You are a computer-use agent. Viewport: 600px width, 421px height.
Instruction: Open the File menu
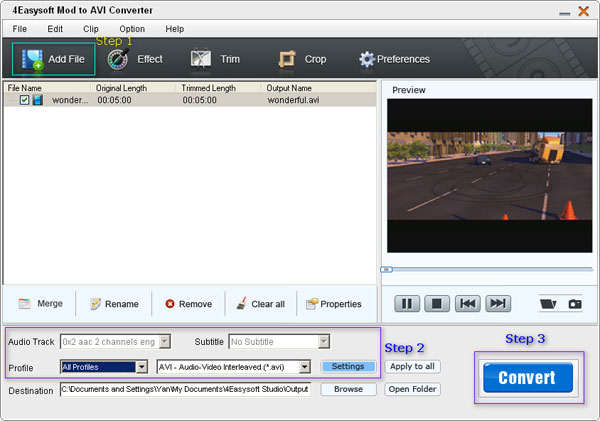pyautogui.click(x=20, y=29)
